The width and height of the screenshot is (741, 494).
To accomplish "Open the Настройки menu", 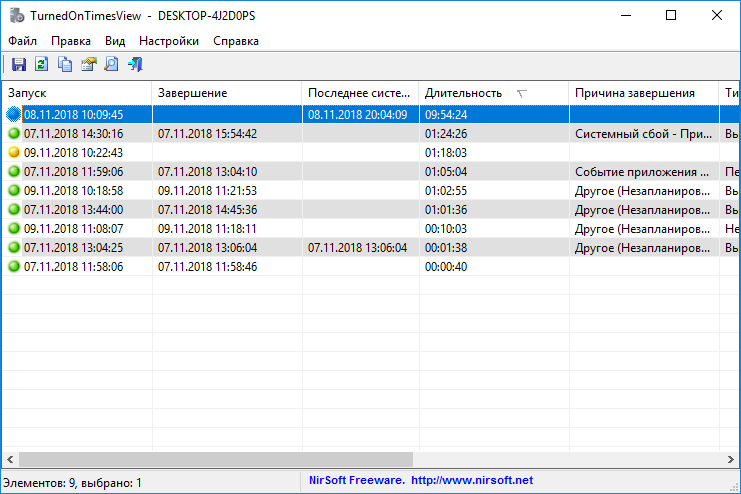I will coord(169,41).
